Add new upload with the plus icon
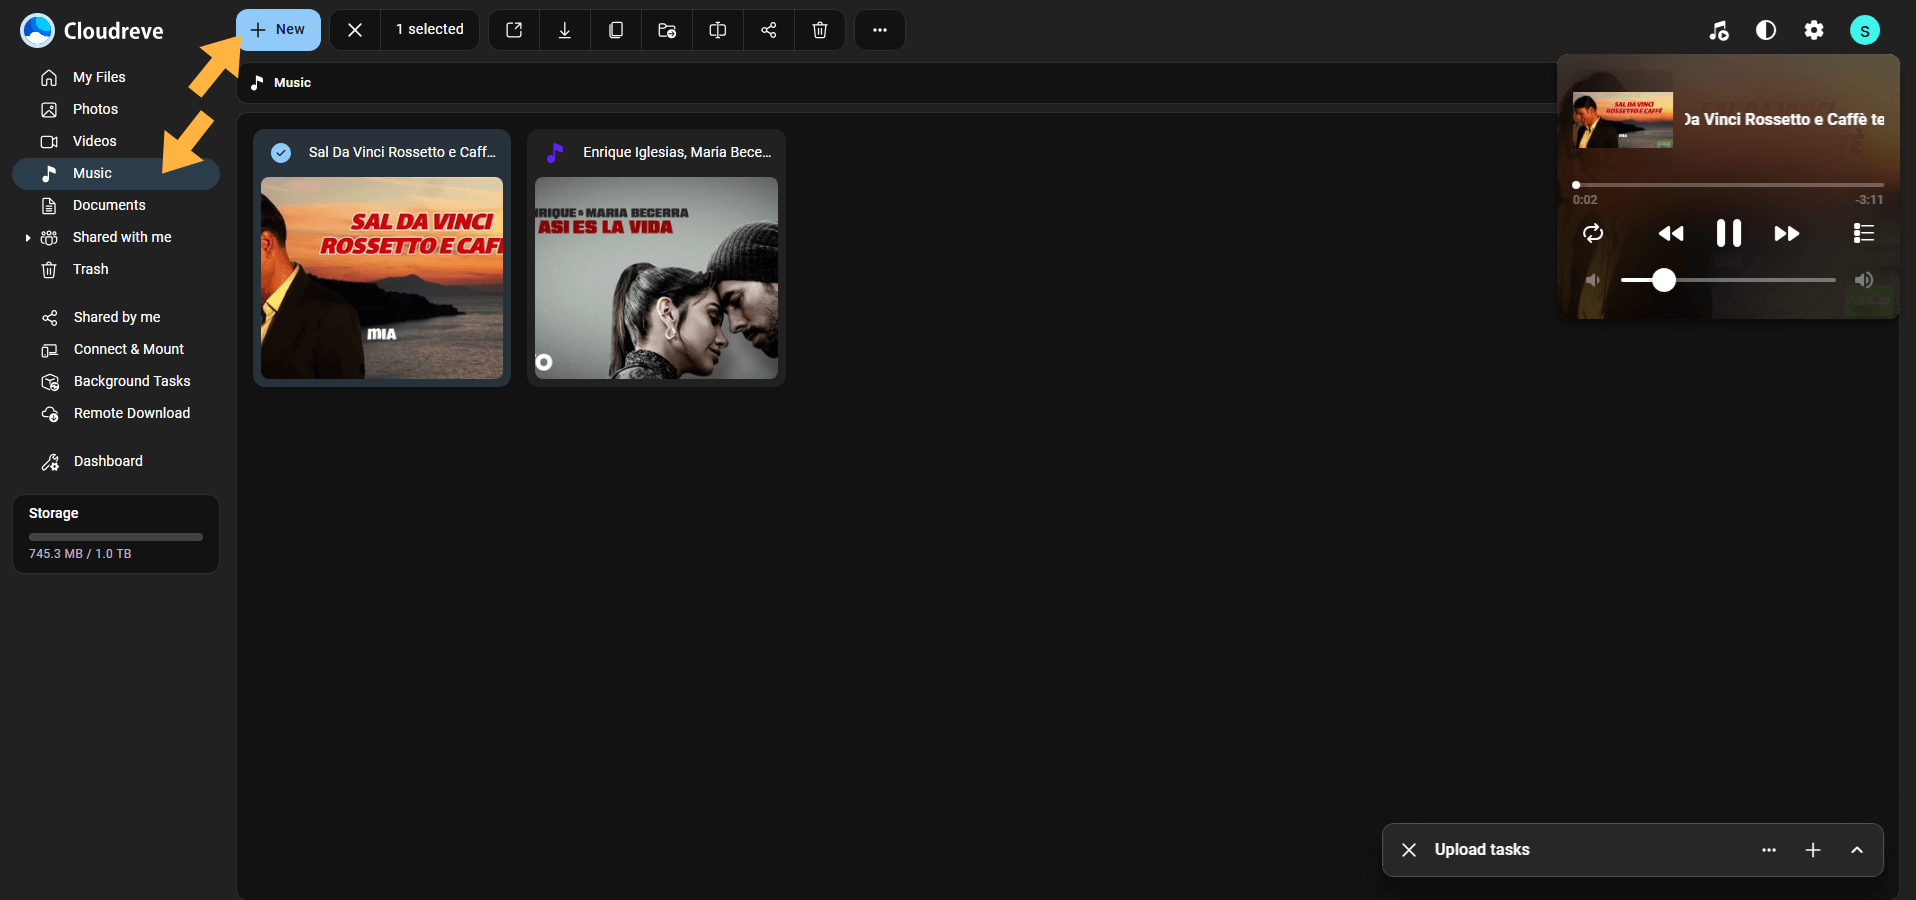Screen dimensions: 1916x900 [x=1813, y=850]
